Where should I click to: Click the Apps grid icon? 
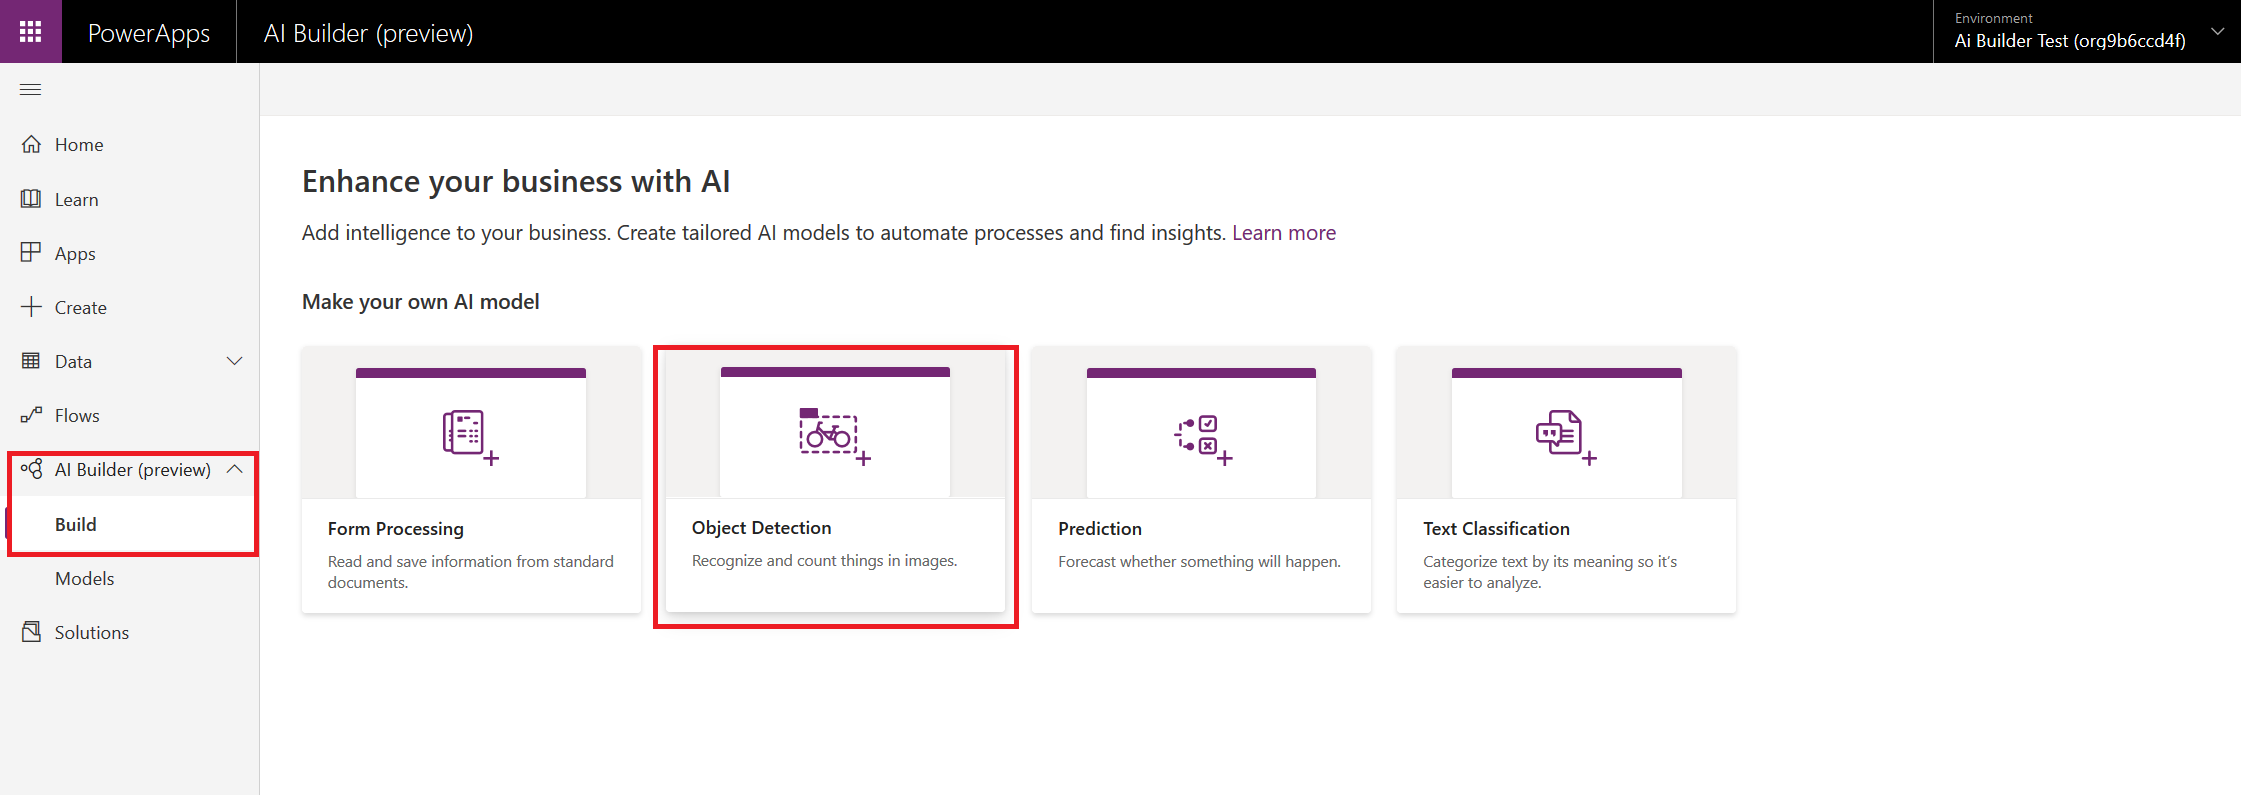pyautogui.click(x=32, y=252)
